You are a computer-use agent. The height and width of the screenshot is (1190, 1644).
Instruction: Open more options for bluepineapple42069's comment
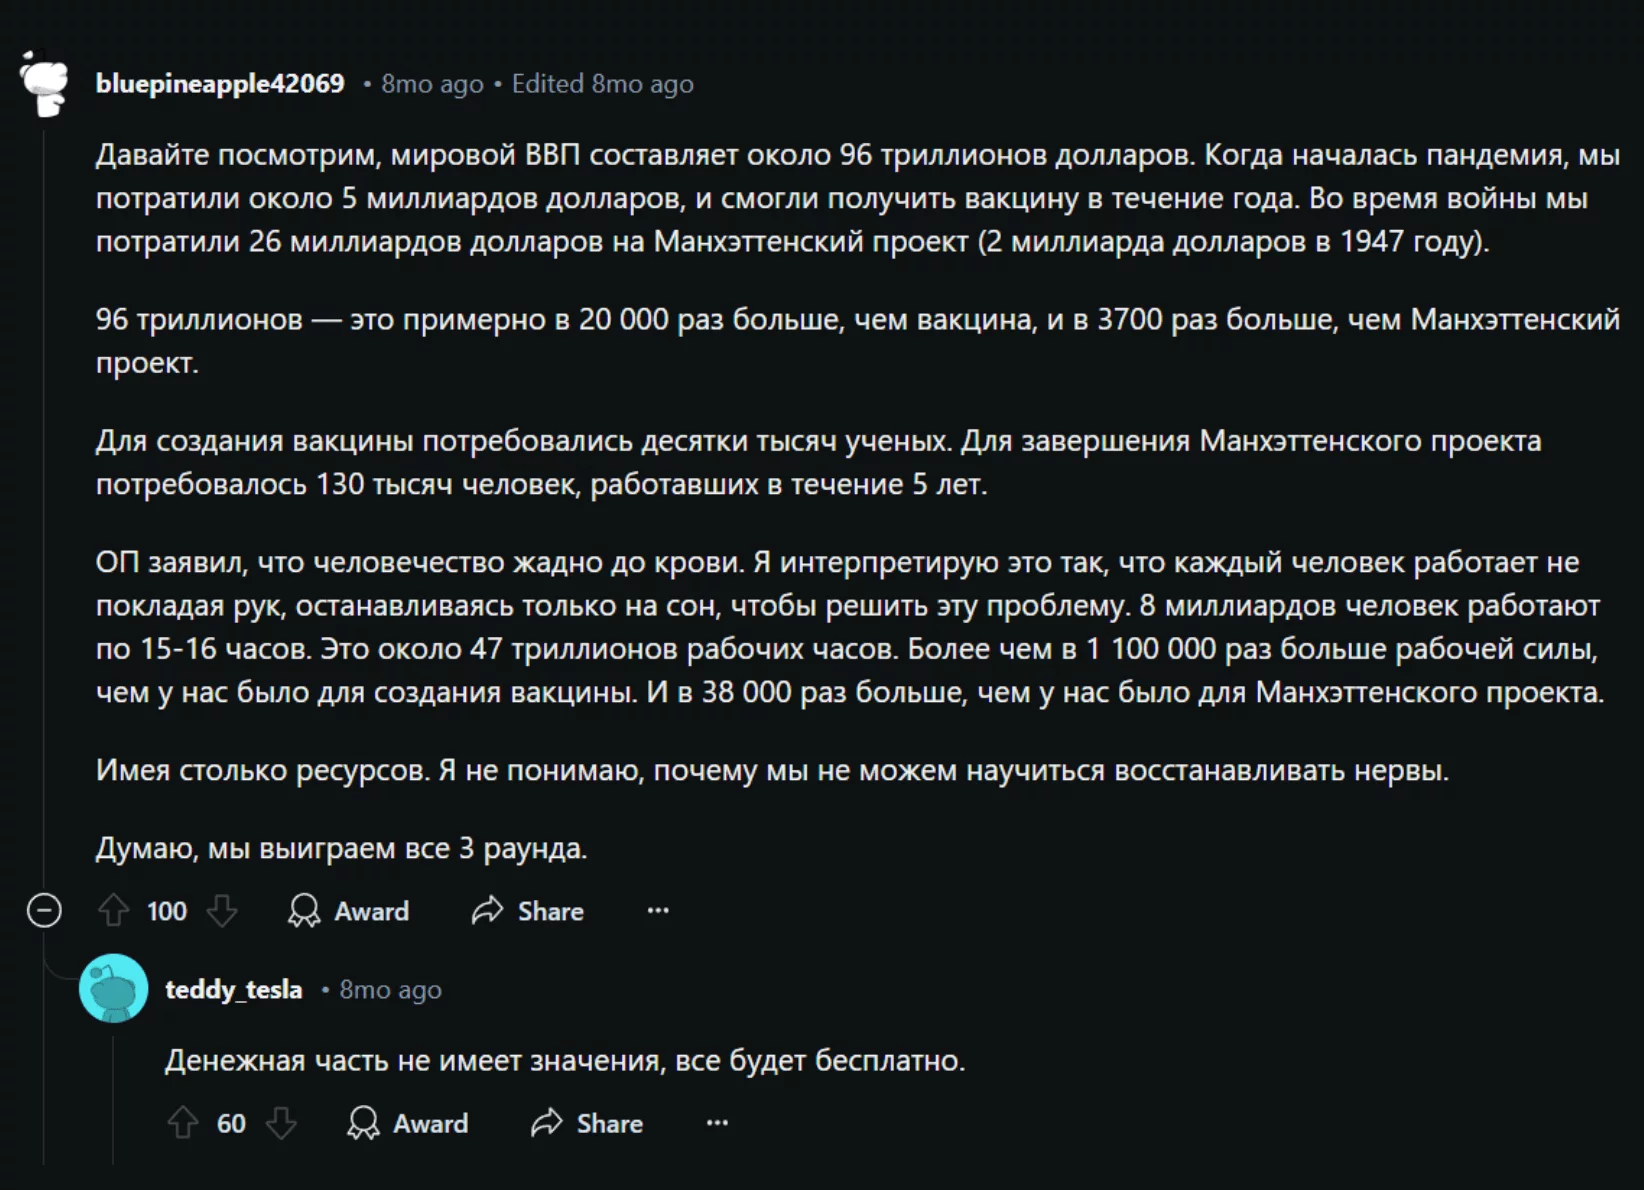658,911
